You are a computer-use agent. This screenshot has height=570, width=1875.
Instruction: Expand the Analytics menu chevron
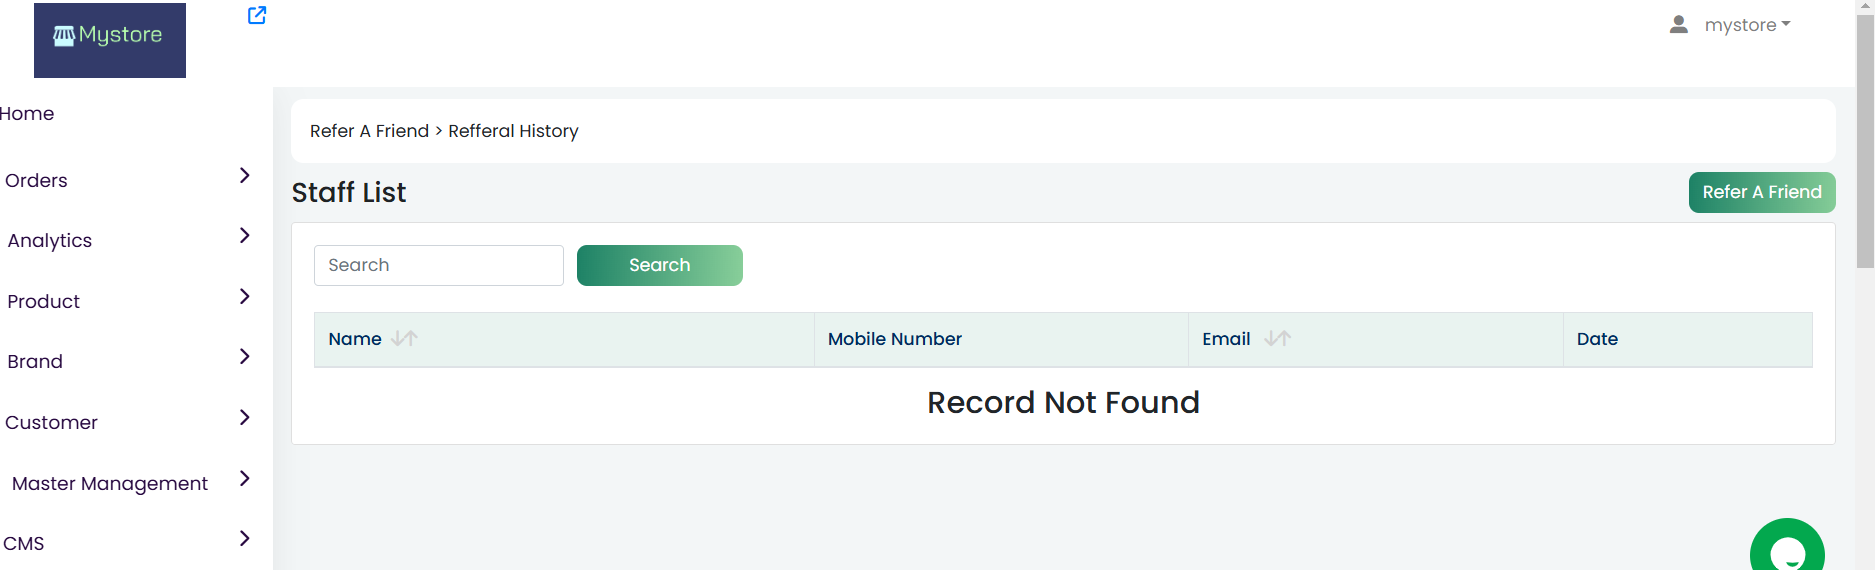(x=245, y=235)
